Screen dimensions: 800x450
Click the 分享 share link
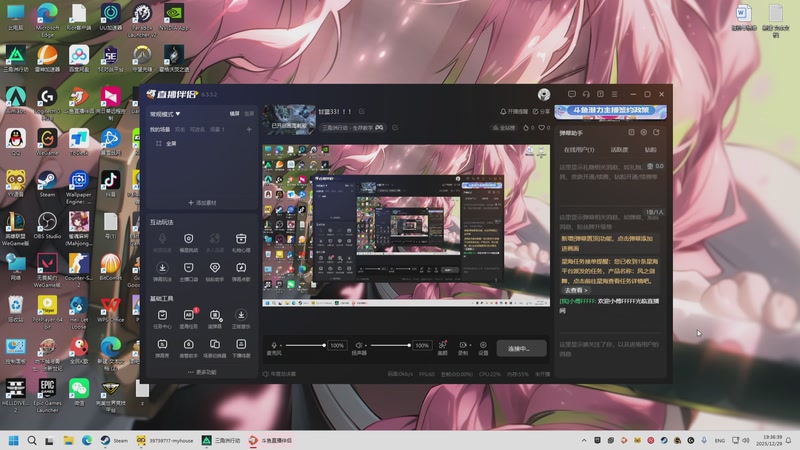pyautogui.click(x=541, y=111)
